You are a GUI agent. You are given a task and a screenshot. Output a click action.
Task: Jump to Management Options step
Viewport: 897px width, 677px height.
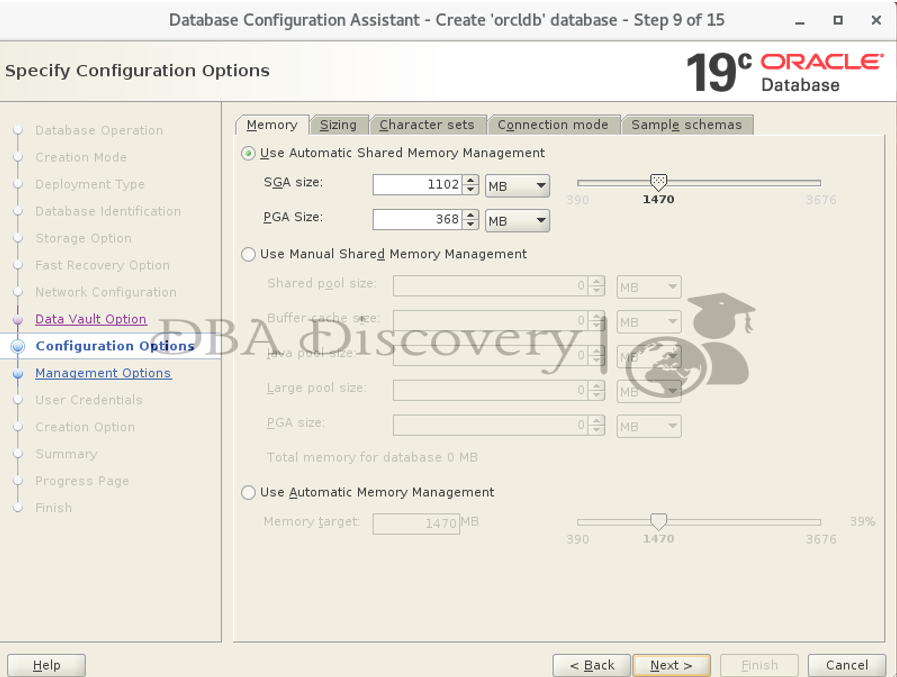point(103,373)
